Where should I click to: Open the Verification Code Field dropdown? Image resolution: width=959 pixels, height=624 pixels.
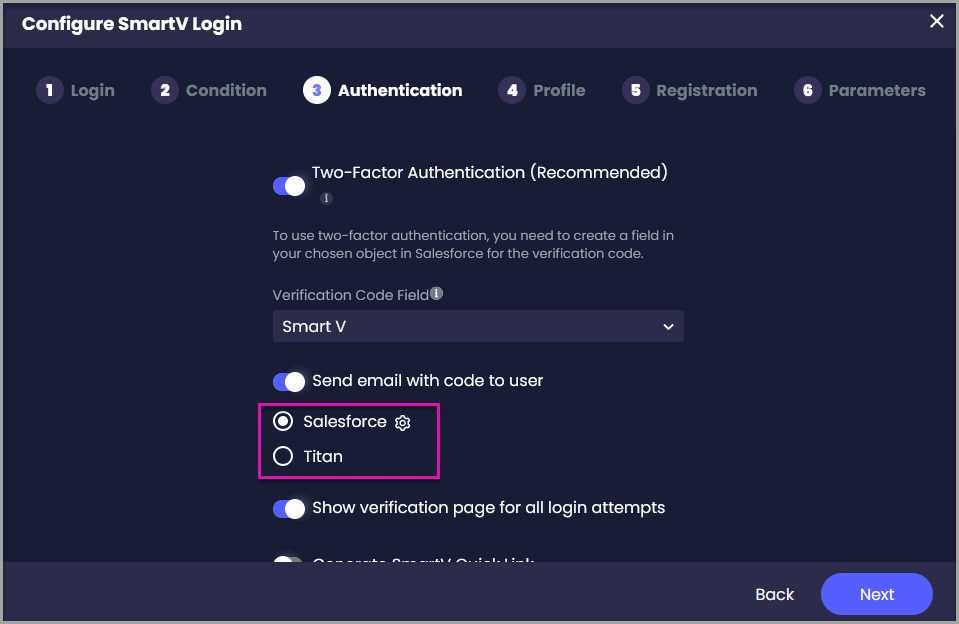478,326
